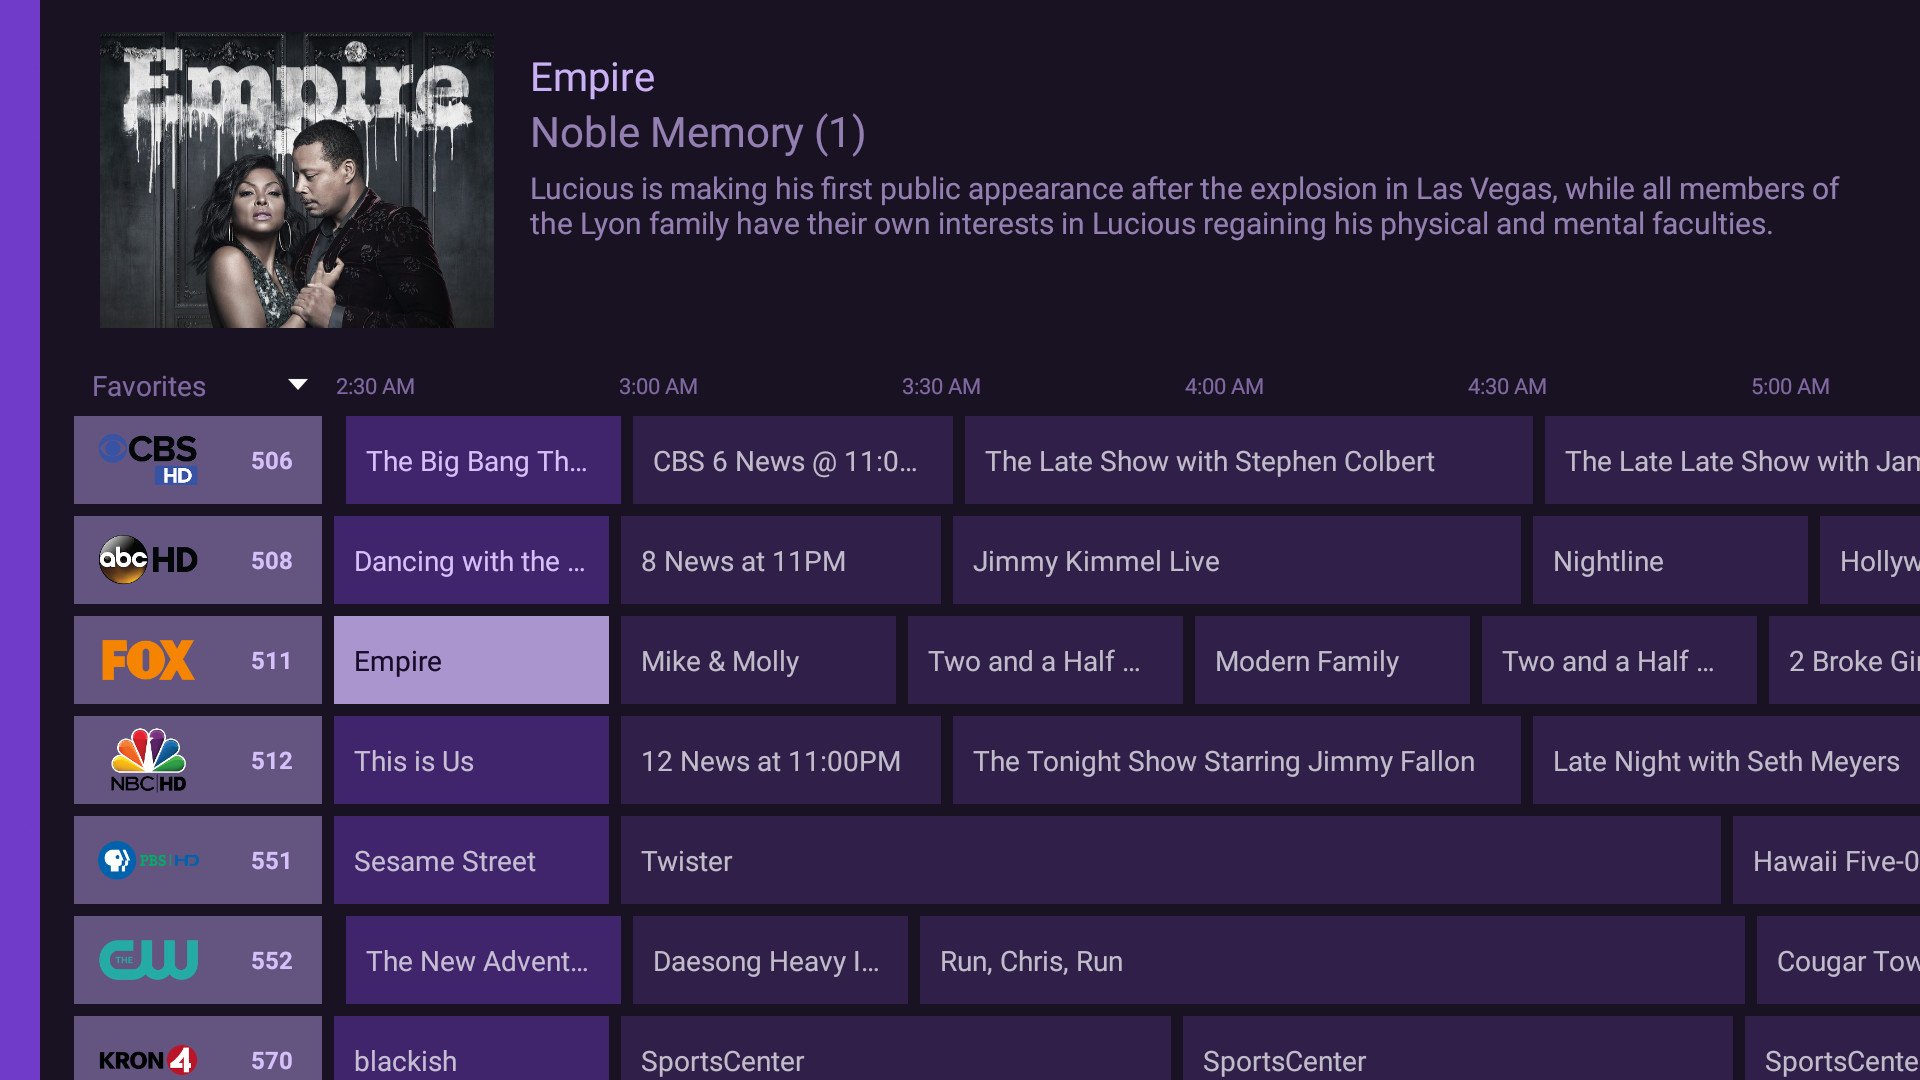Select Jimmy Kimmel Live program
The width and height of the screenshot is (1920, 1080).
[1235, 561]
